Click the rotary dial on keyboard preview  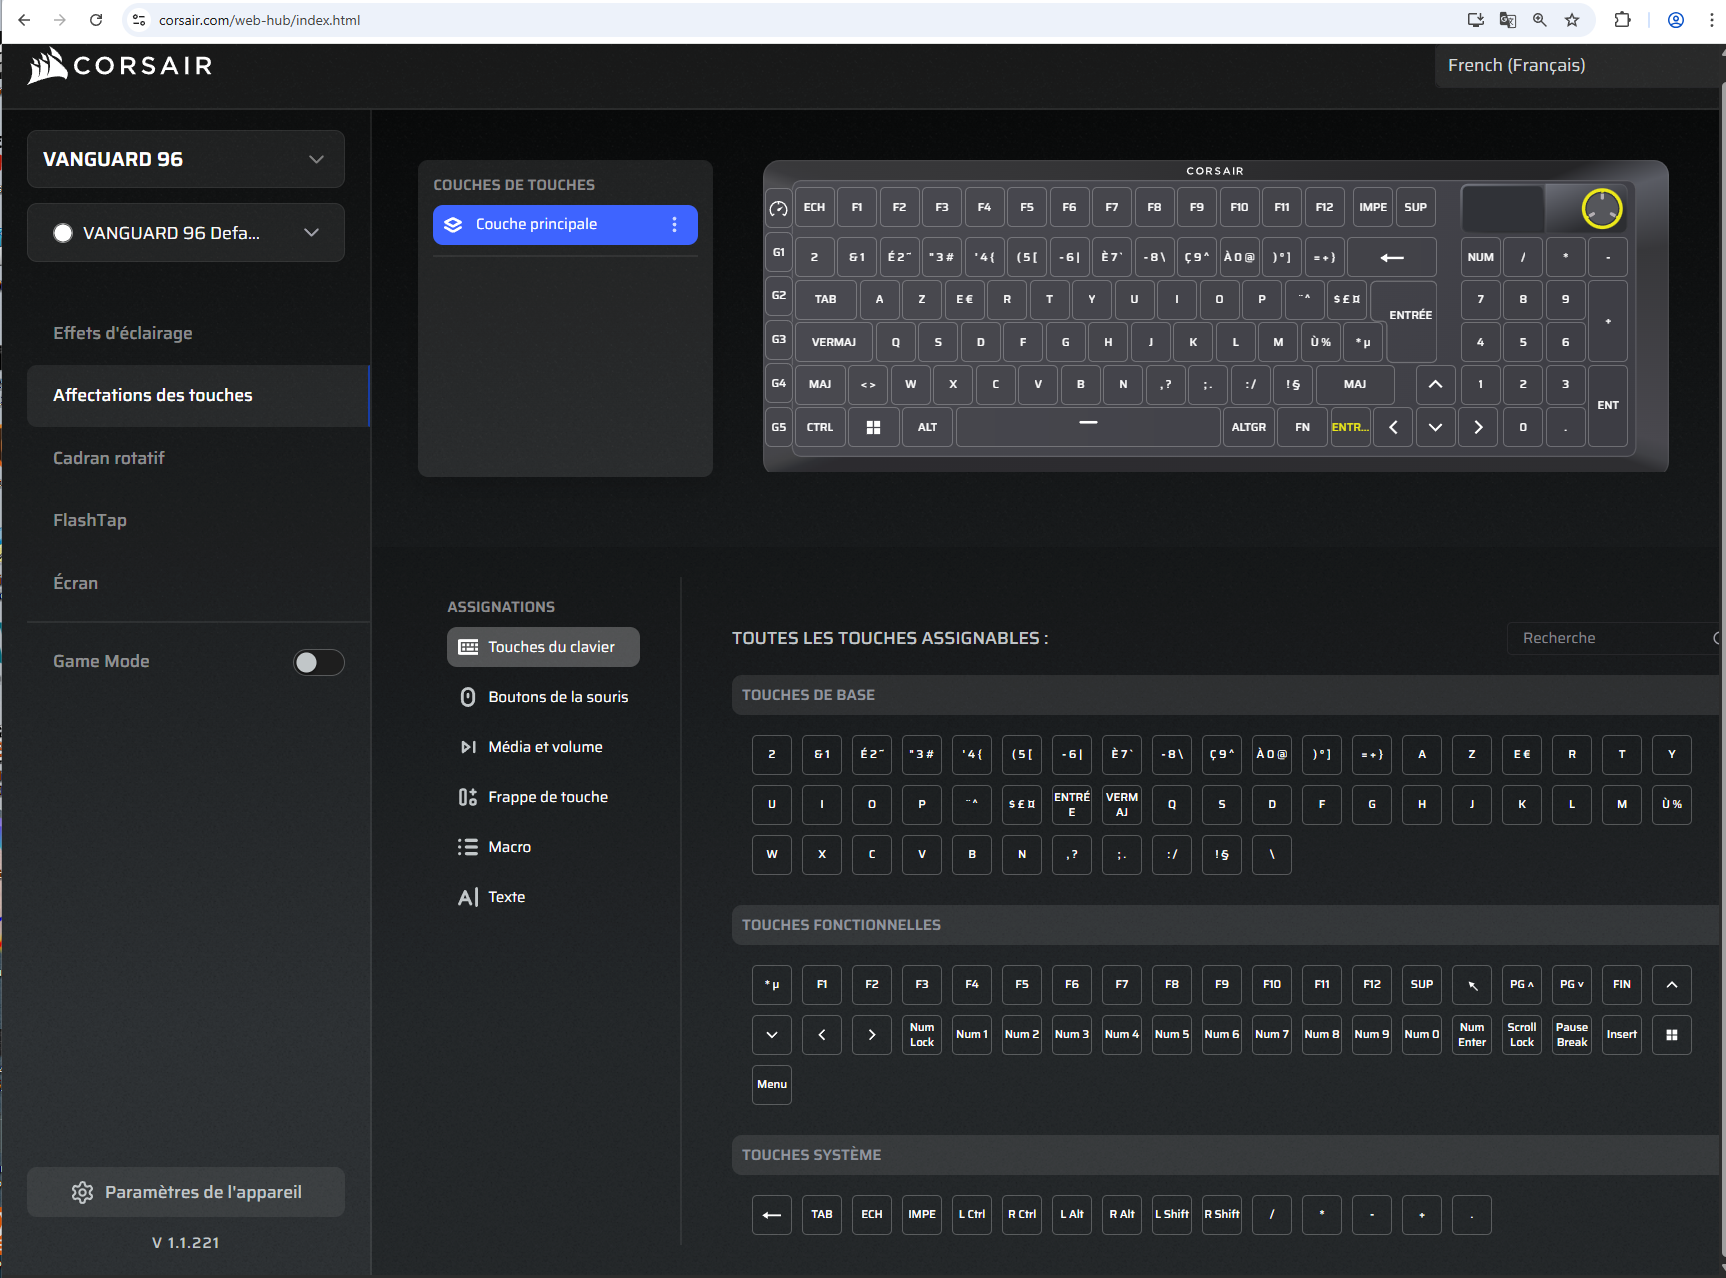coord(1601,208)
